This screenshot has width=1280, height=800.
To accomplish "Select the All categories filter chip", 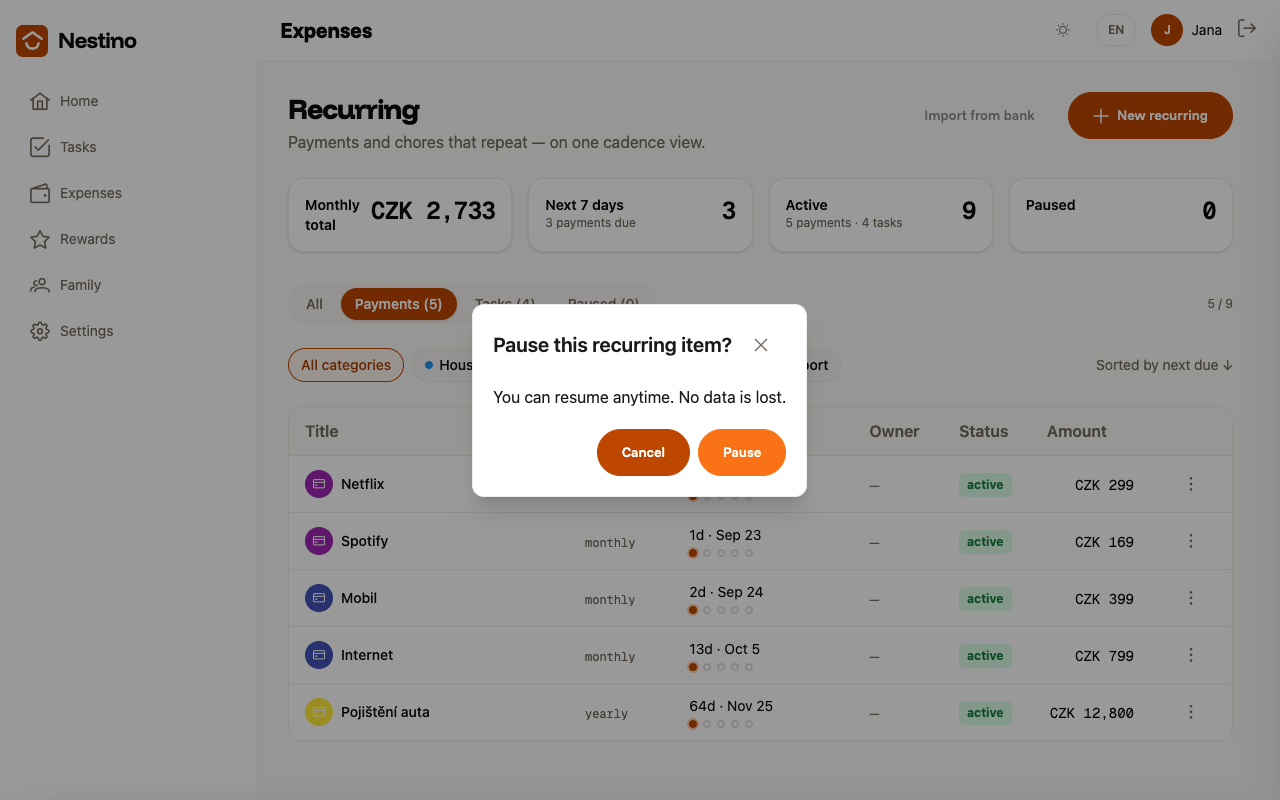I will pos(346,365).
